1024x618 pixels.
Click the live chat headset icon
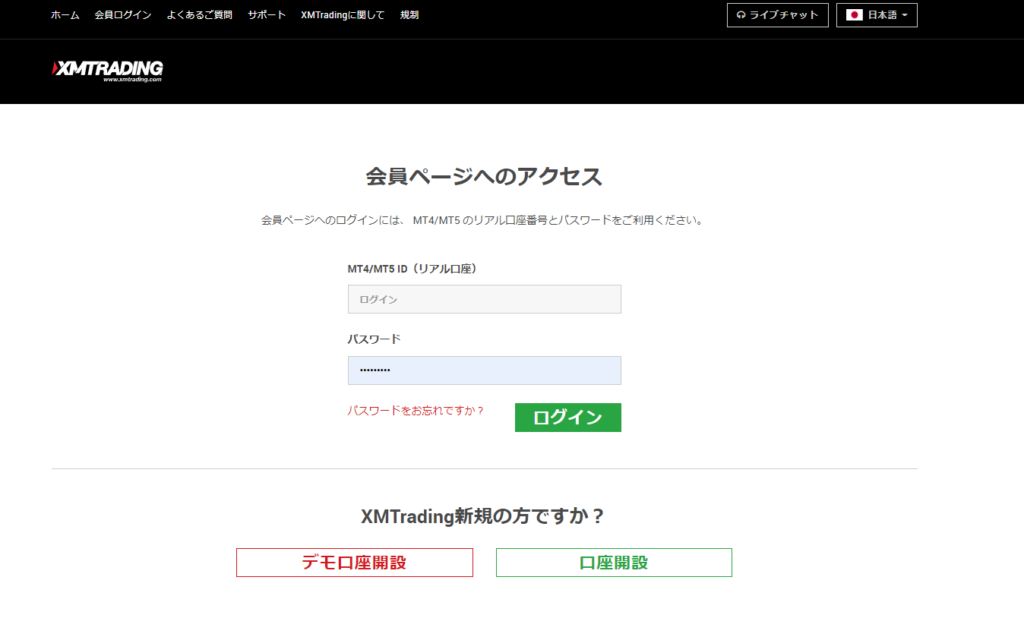pos(741,15)
